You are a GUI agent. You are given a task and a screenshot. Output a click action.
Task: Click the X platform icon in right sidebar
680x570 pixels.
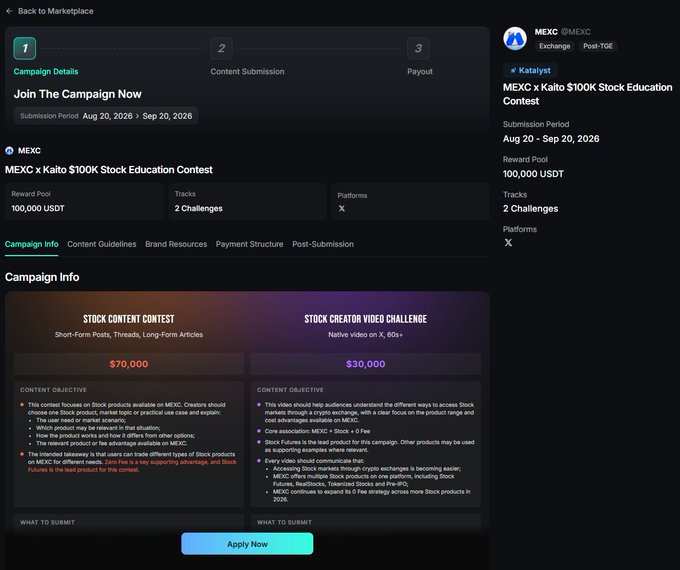click(508, 242)
